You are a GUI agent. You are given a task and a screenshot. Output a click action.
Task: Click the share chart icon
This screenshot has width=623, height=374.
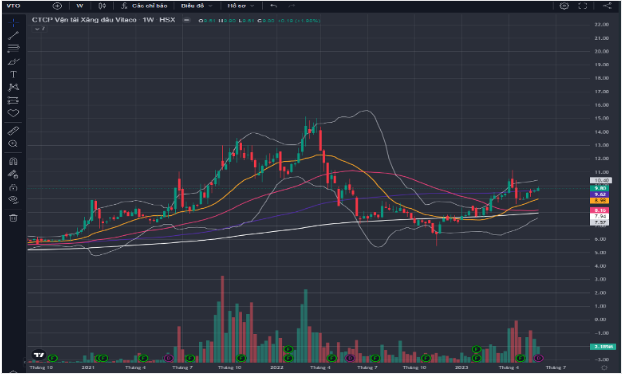pyautogui.click(x=608, y=6)
